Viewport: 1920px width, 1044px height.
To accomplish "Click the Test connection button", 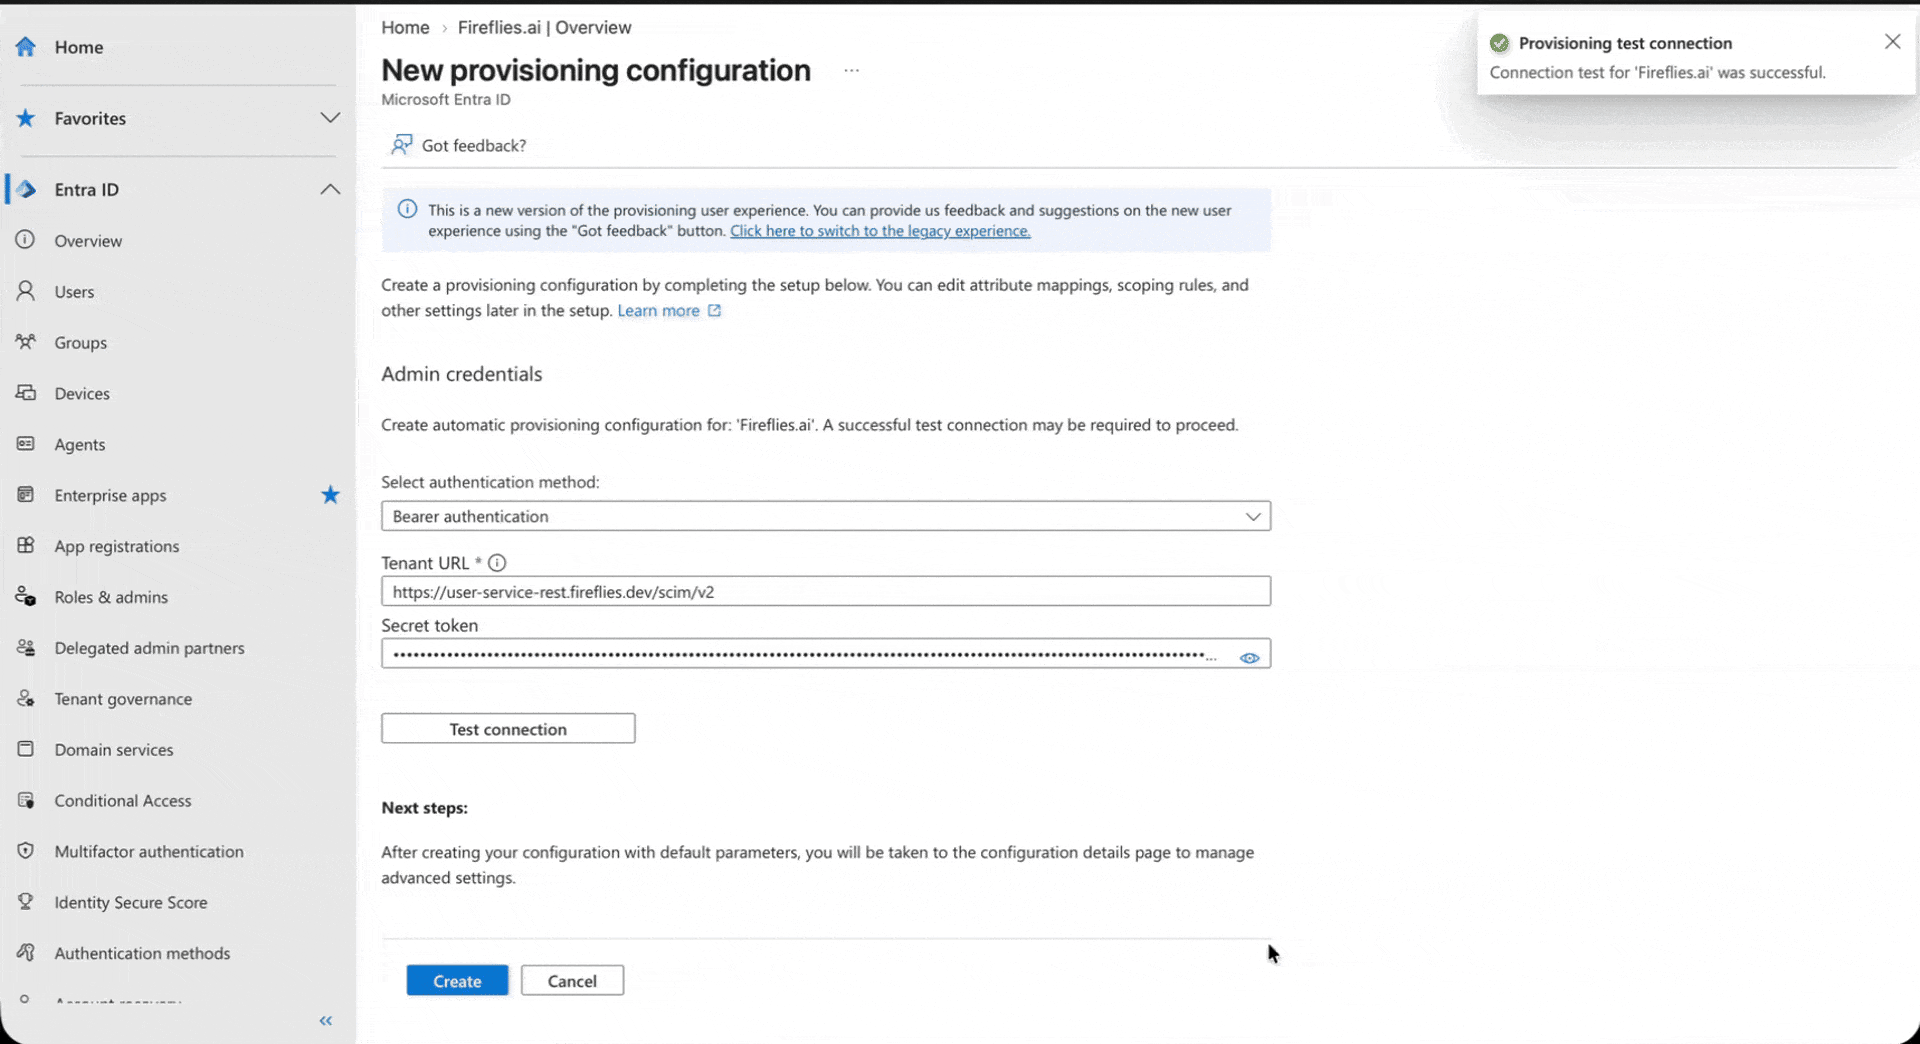I will [x=508, y=729].
